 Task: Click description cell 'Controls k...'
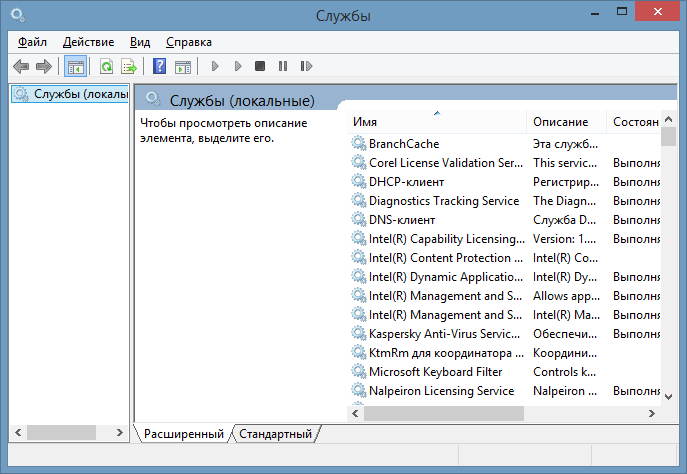pyautogui.click(x=564, y=372)
